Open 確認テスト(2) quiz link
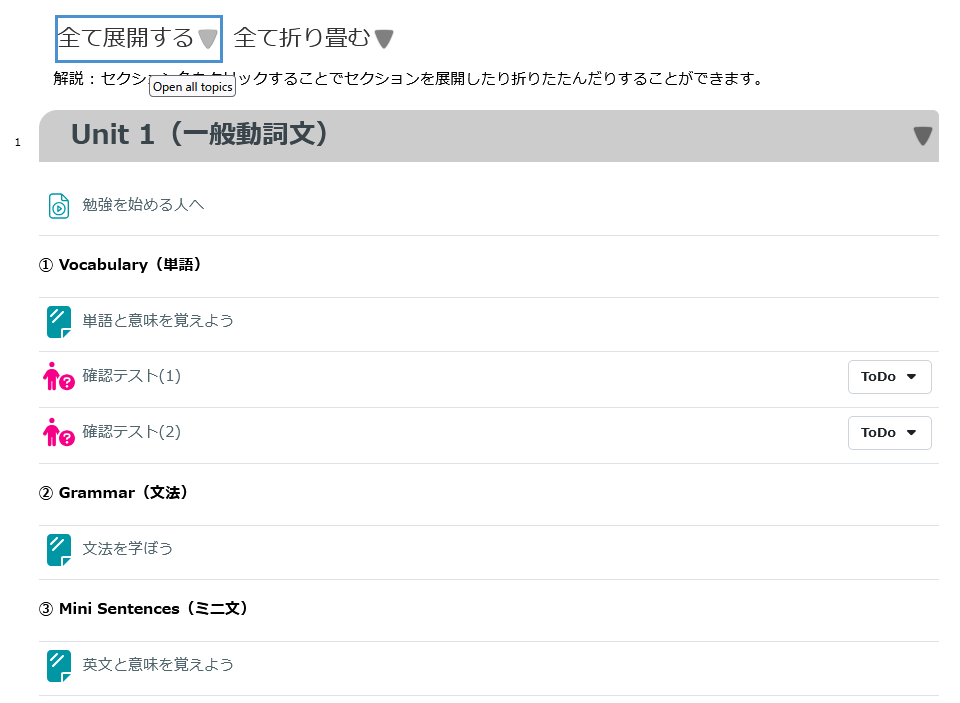960x703 pixels. [132, 432]
